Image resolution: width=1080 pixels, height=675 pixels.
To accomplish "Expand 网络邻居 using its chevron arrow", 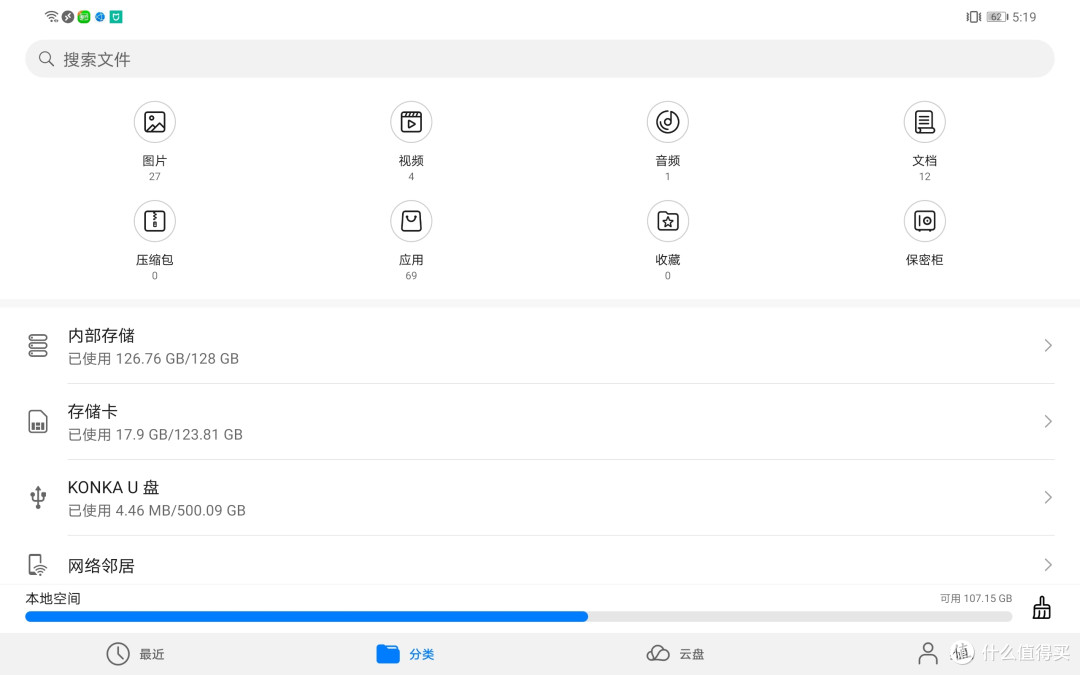I will click(x=1047, y=565).
